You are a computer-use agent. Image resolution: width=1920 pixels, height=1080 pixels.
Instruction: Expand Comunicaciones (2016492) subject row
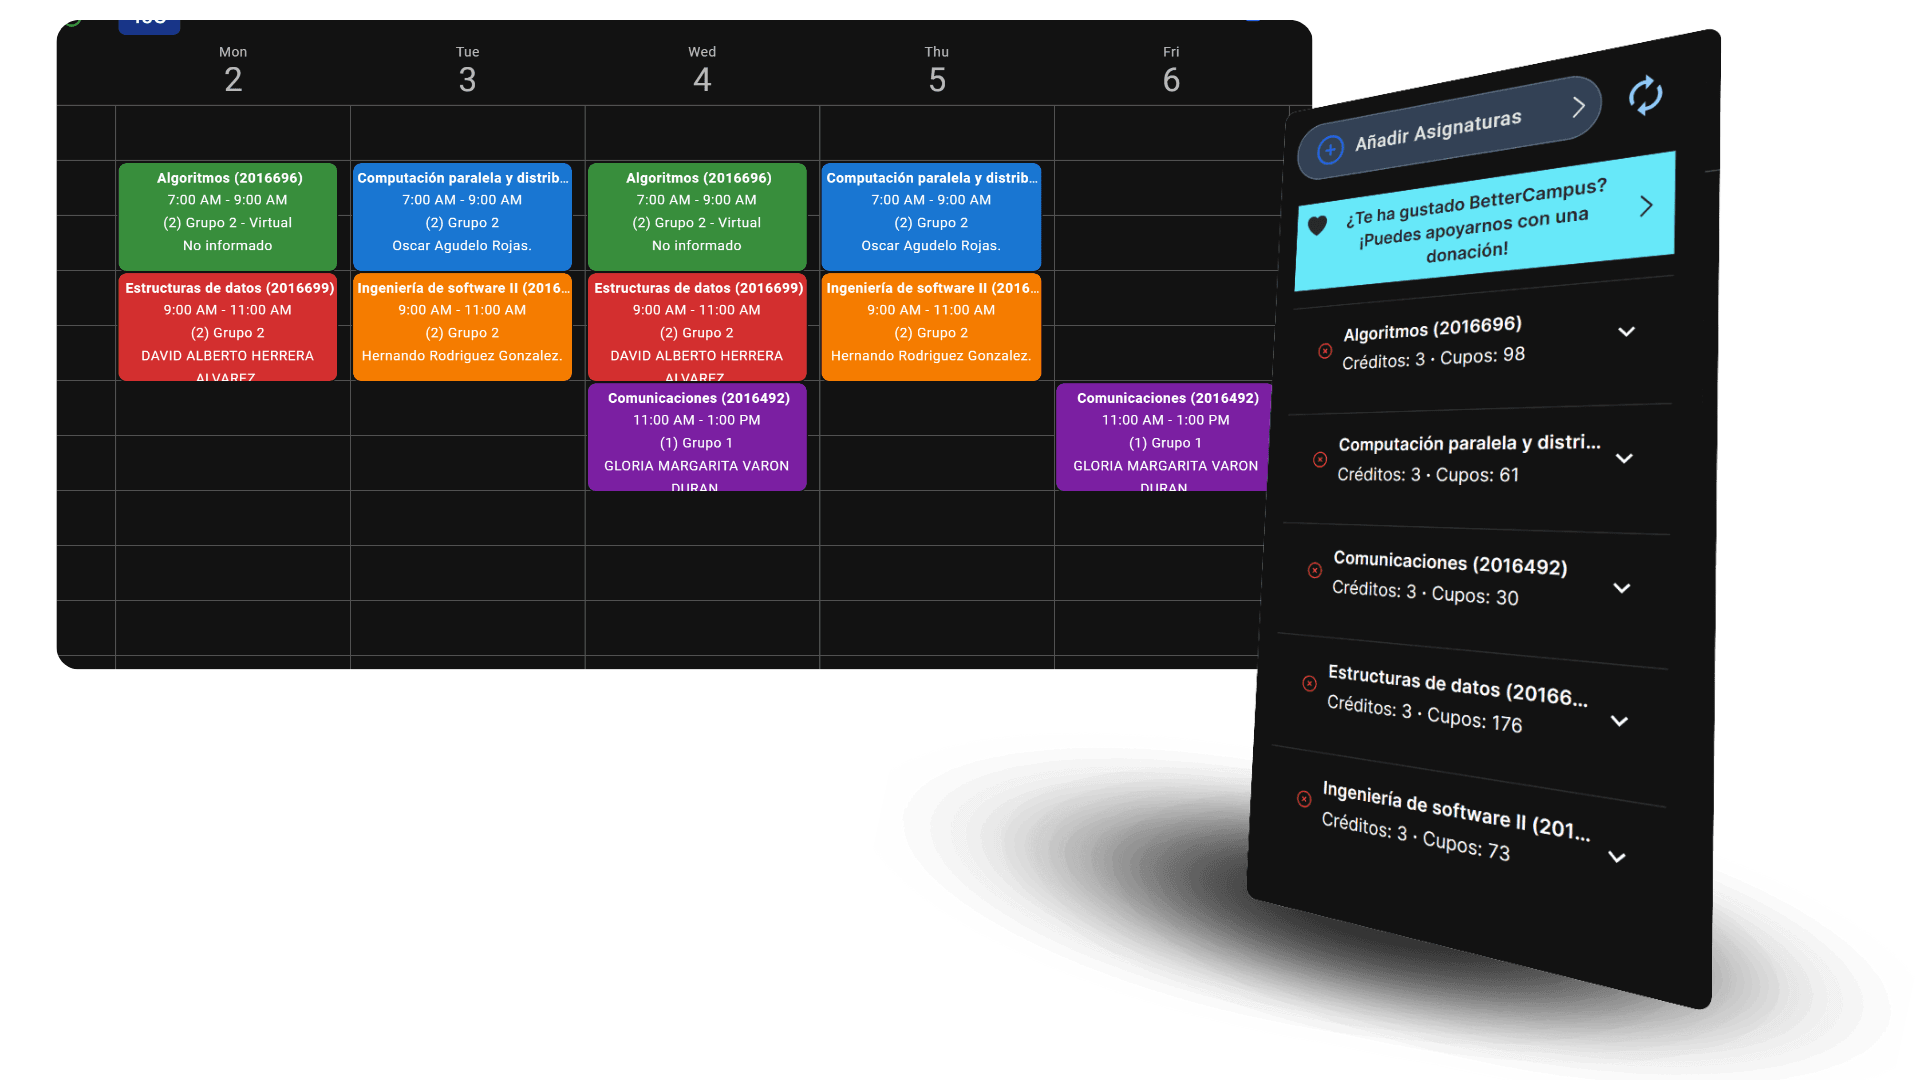(x=1622, y=588)
